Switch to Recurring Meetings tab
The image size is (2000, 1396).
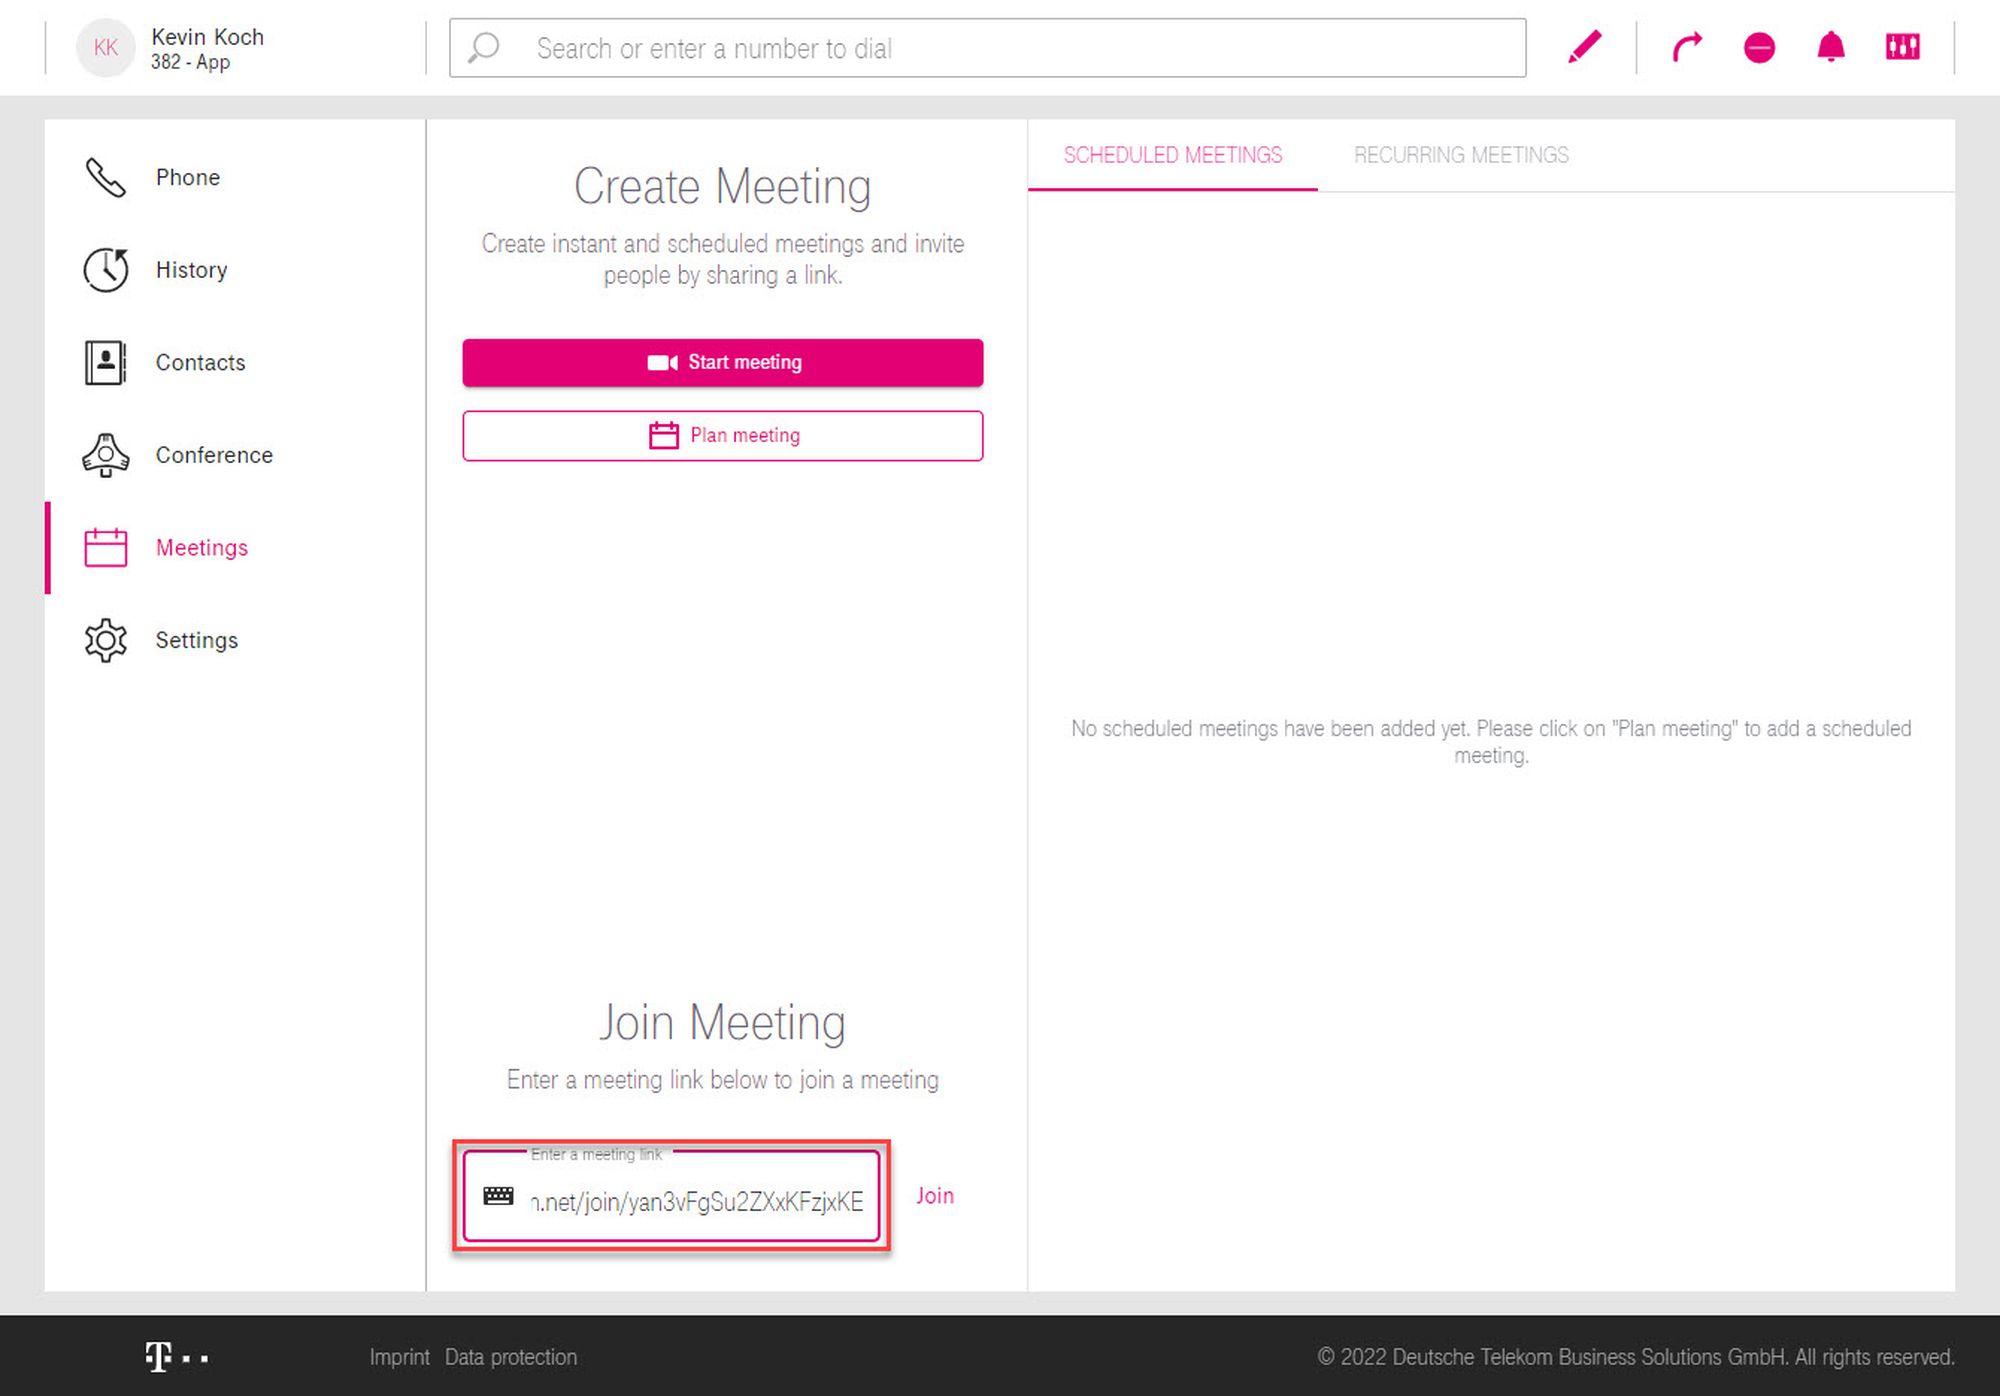(x=1460, y=155)
